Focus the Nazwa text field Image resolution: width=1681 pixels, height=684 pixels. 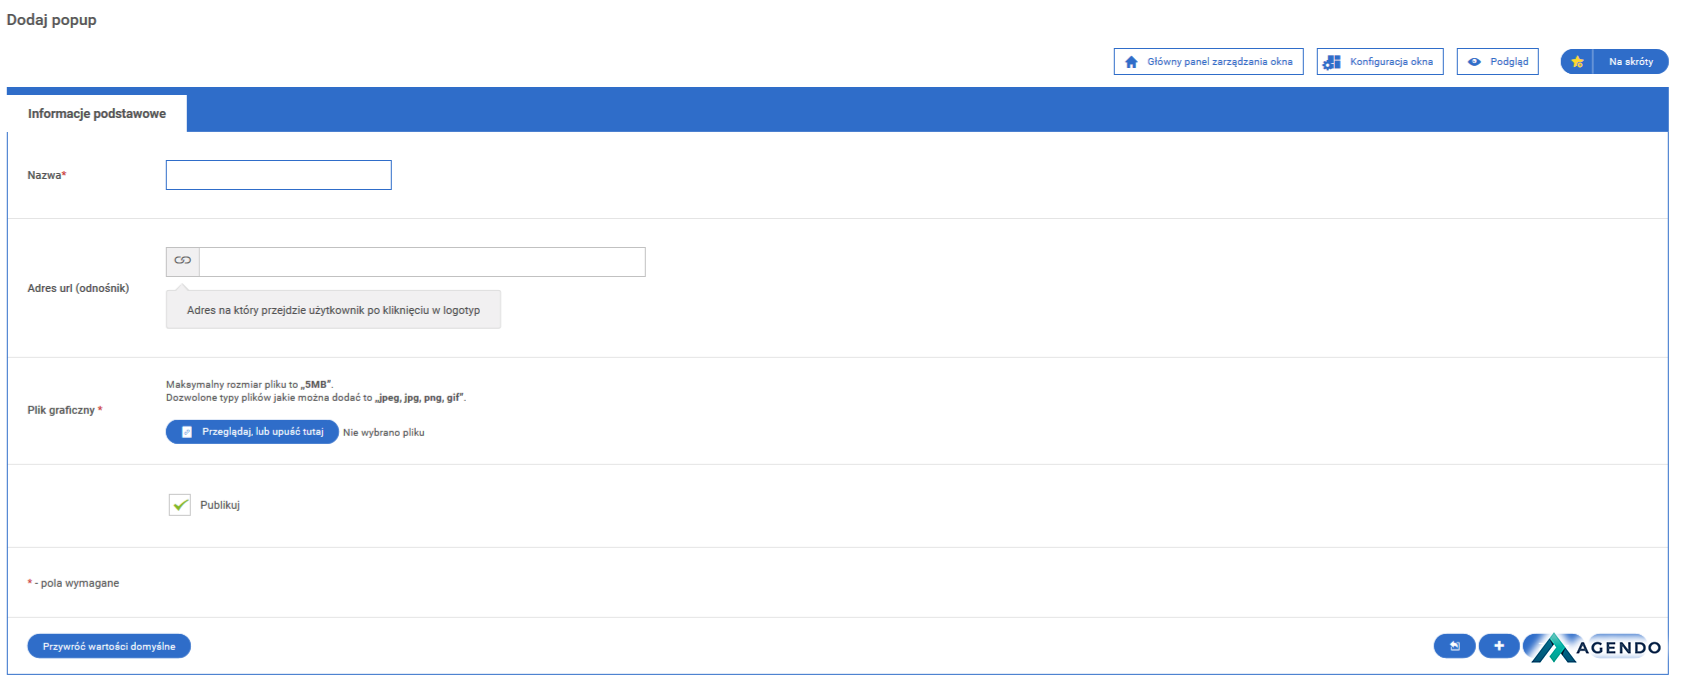coord(279,175)
